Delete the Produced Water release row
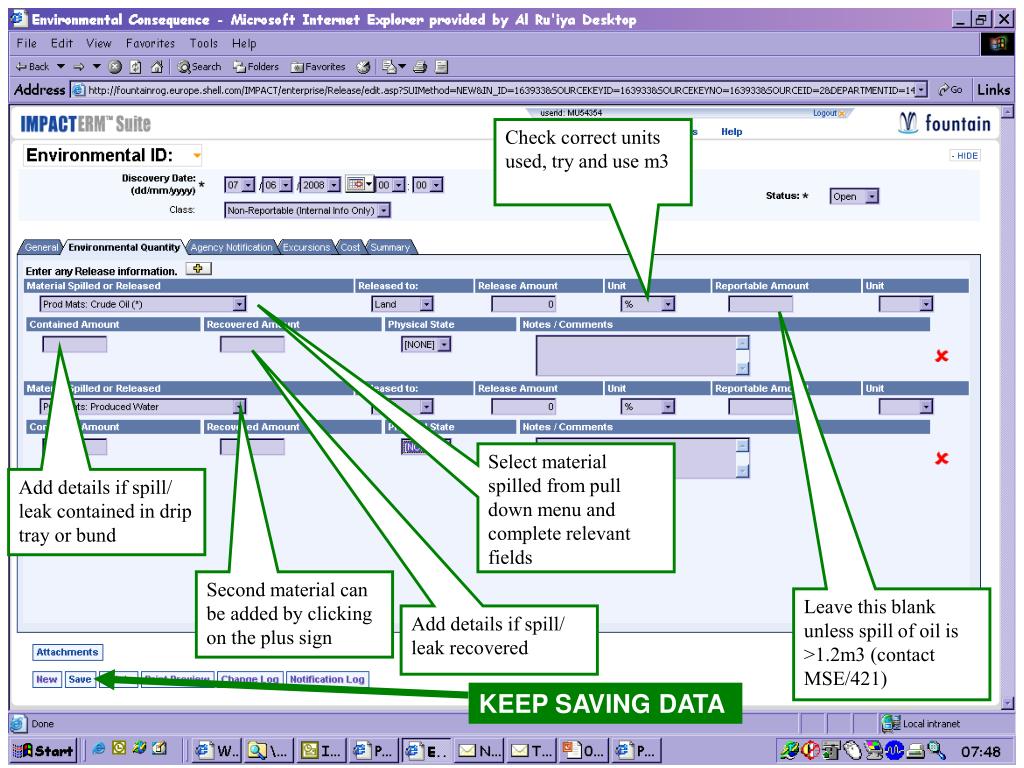The image size is (1024, 768). point(941,458)
